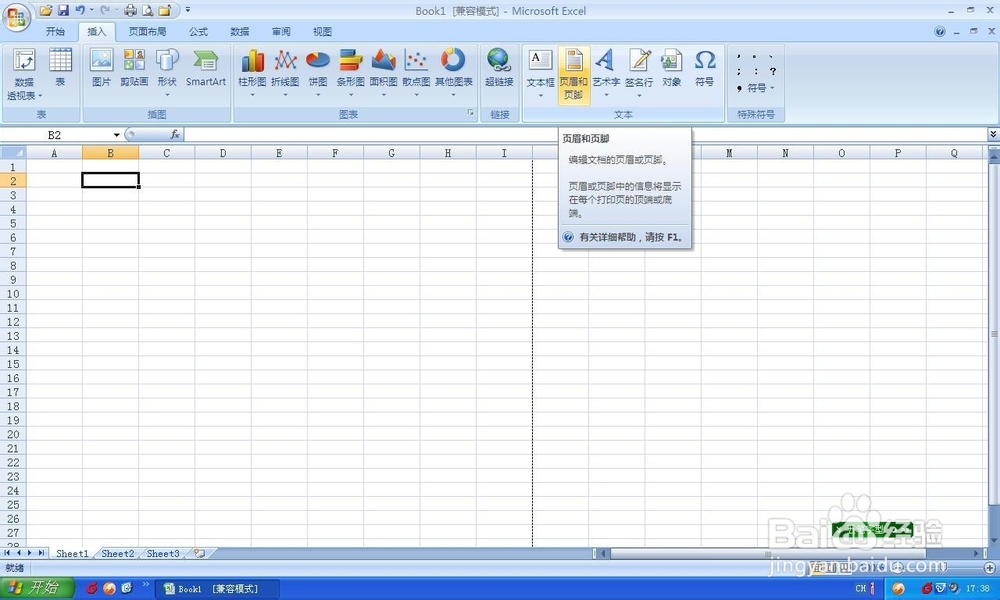Click the Book1 taskbar button

pos(217,589)
